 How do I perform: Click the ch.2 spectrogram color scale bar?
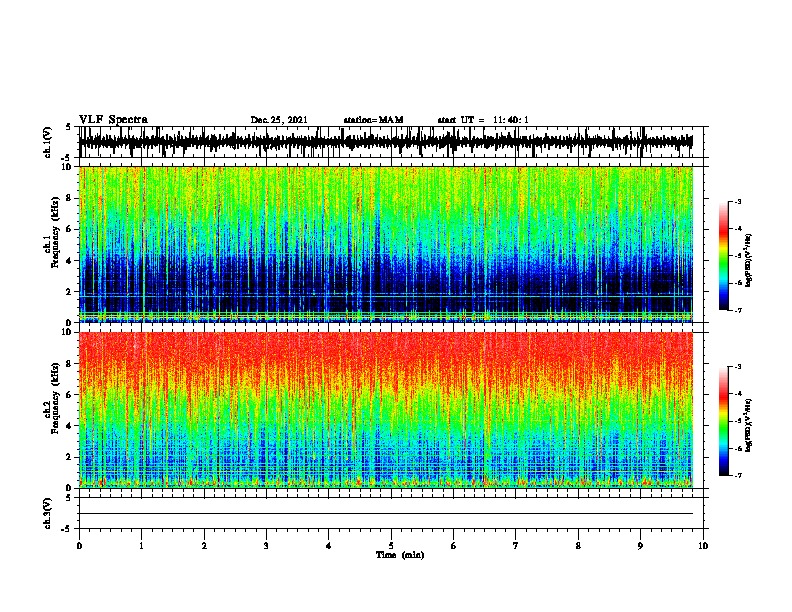click(723, 421)
